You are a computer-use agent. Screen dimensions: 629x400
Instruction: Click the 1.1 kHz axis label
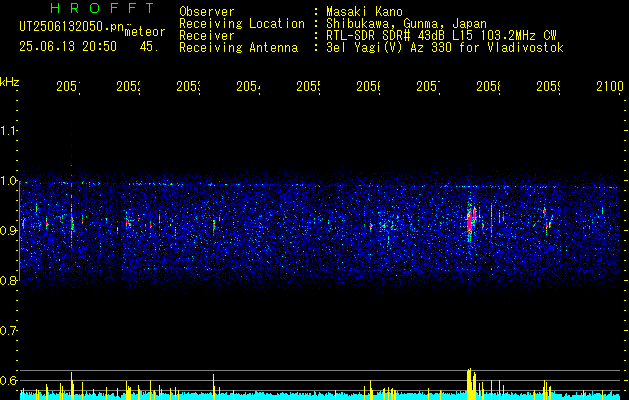click(9, 130)
